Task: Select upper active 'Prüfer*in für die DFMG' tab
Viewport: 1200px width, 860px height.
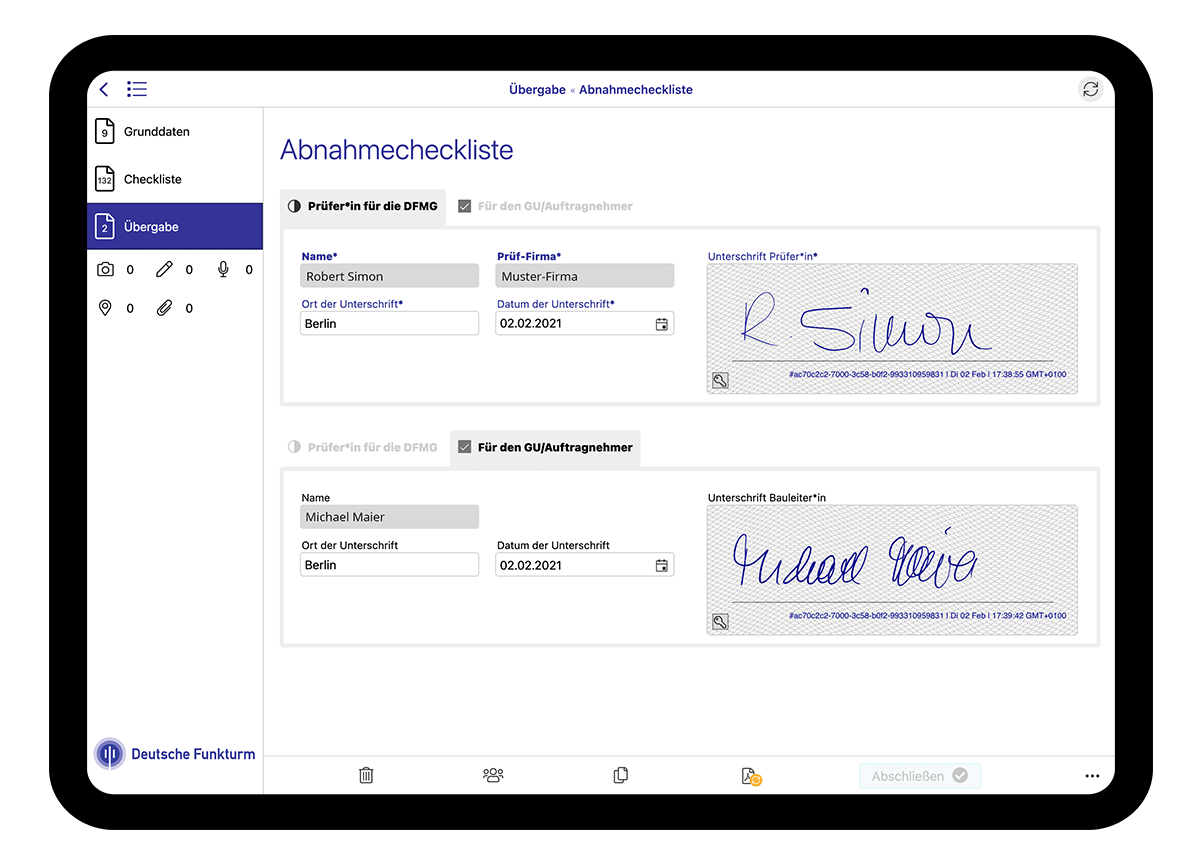Action: 362,206
